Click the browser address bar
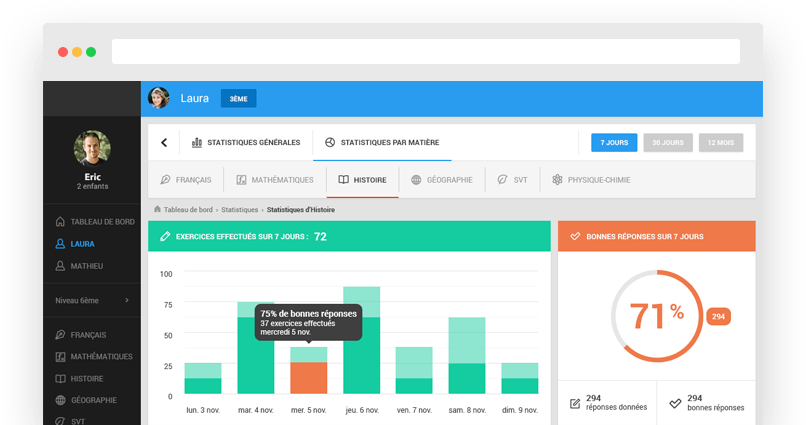 (x=425, y=52)
